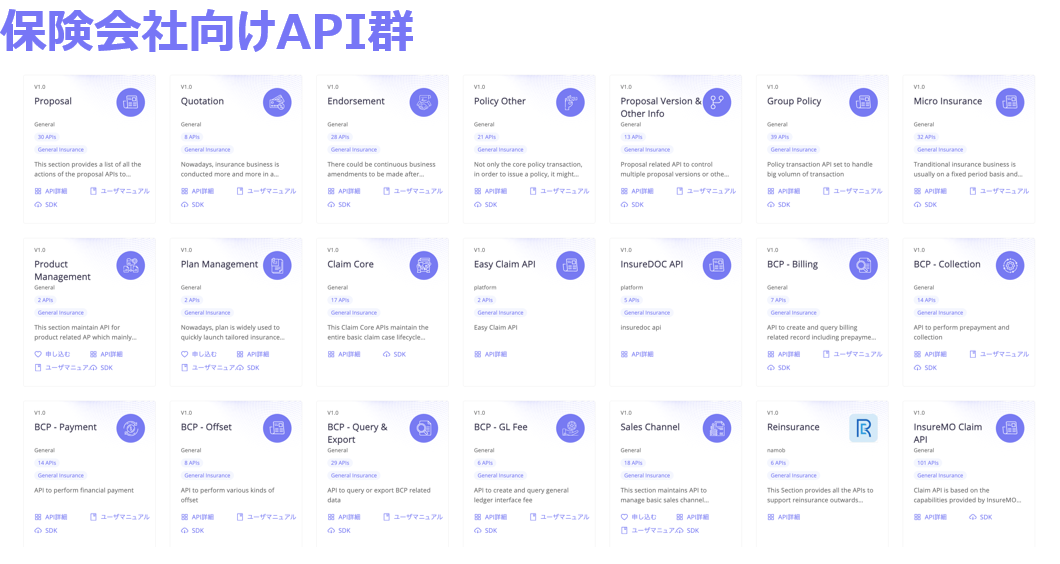1060x564 pixels.
Task: Open ユーザマニュアル in BCP - GL Fee card
Action: pos(560,517)
